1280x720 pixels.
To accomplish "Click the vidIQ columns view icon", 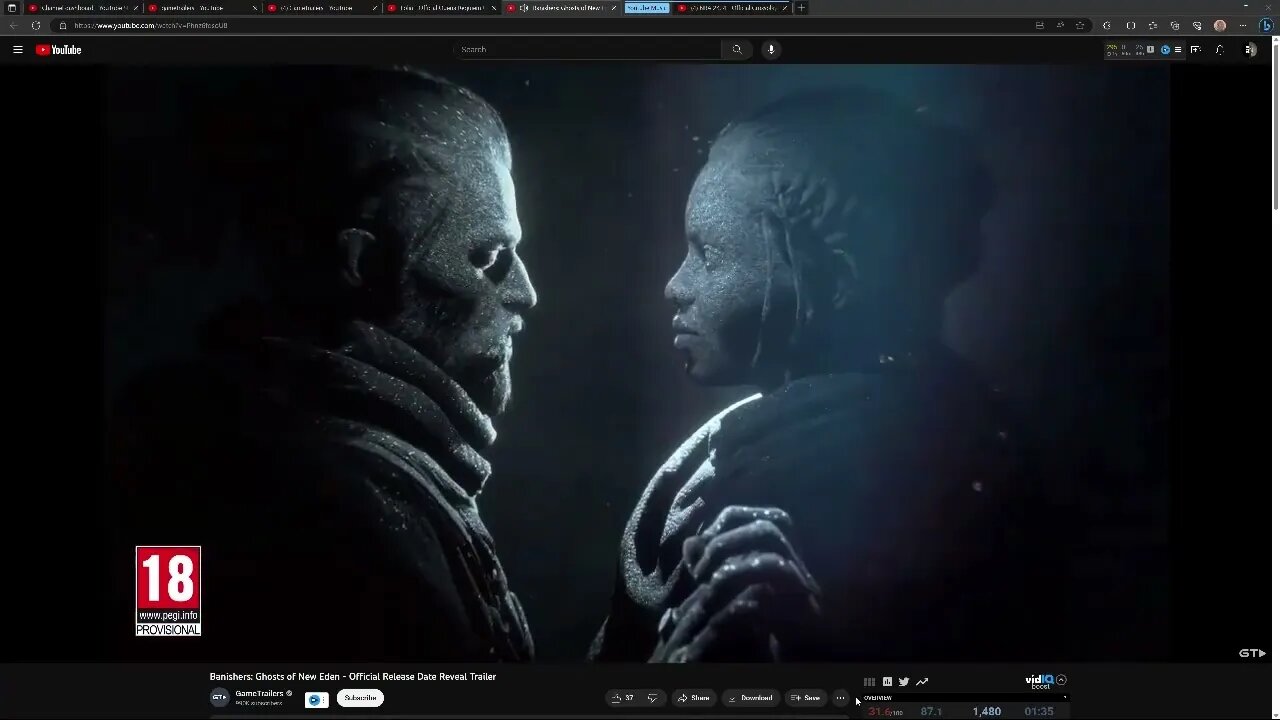I will pyautogui.click(x=869, y=682).
